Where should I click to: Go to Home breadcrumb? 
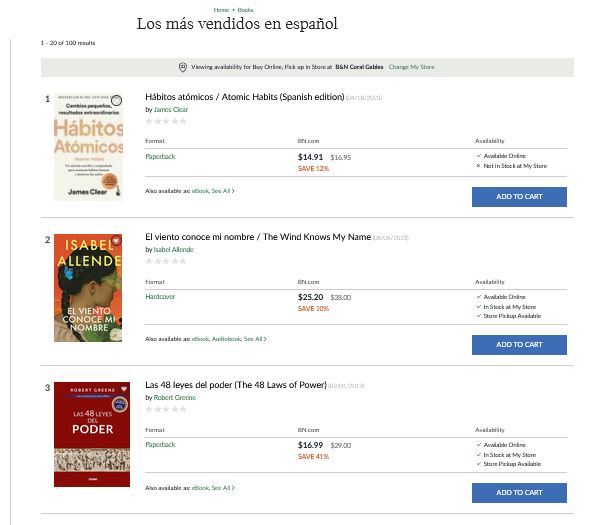221,10
